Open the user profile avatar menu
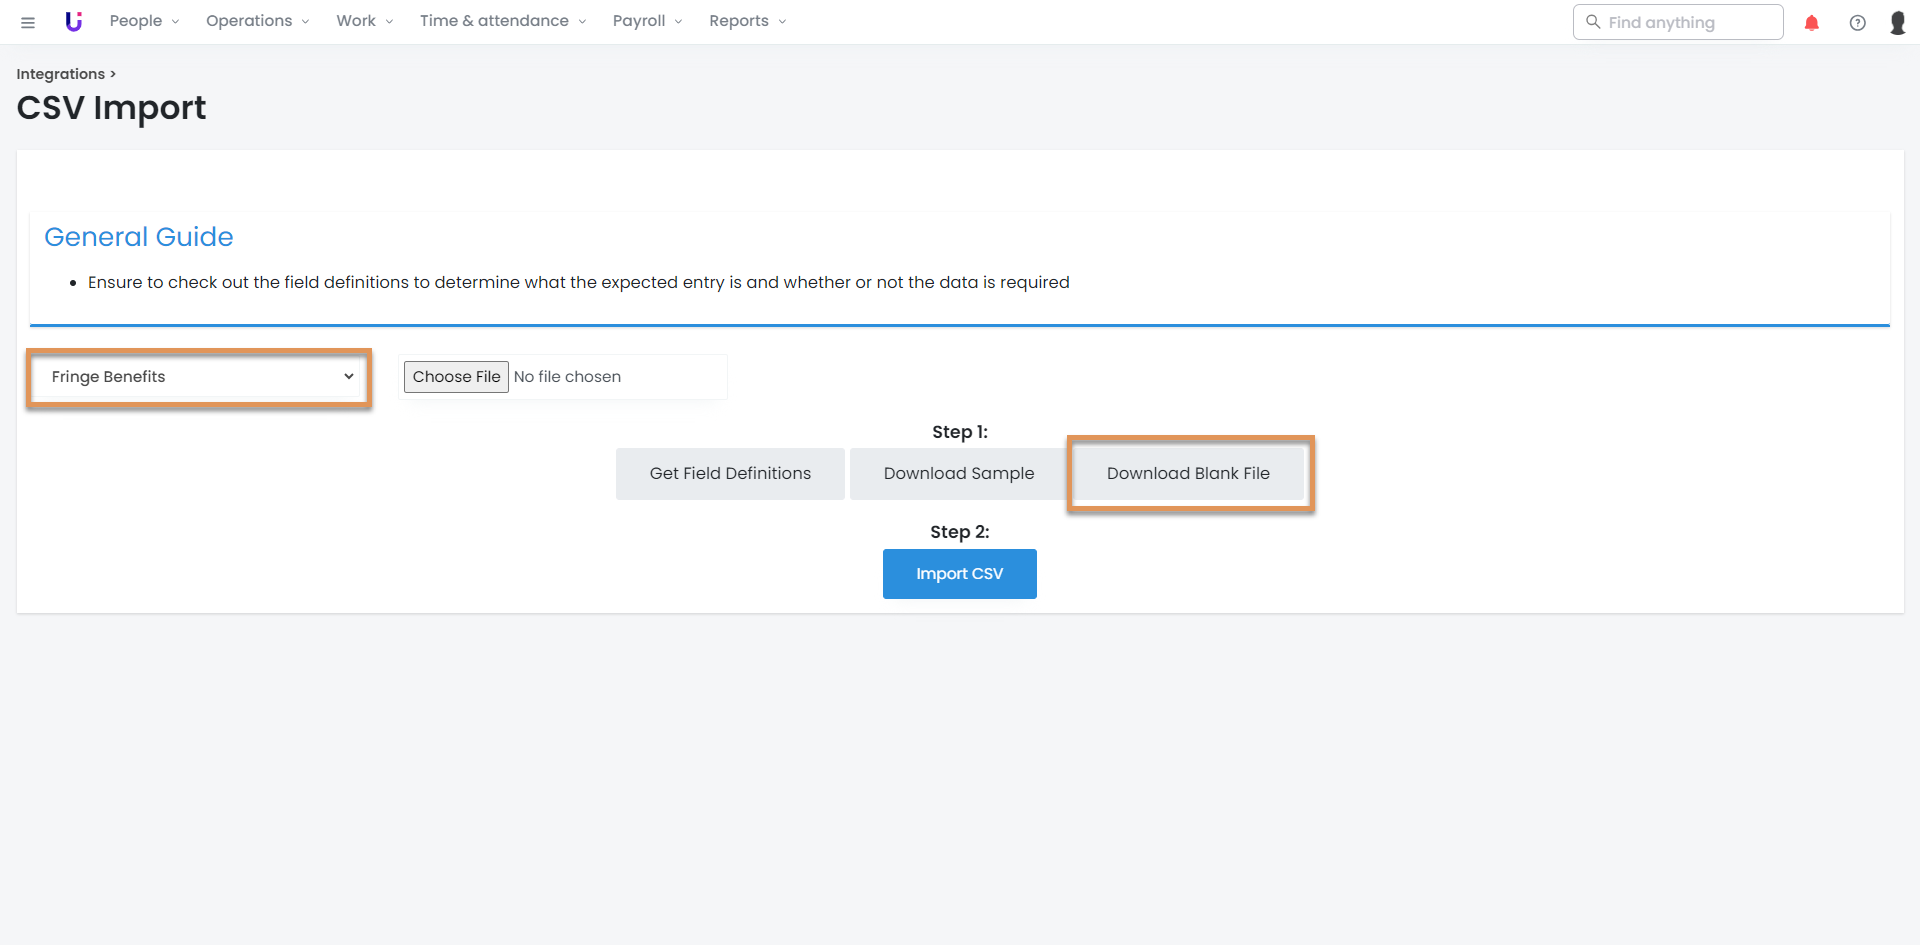Image resolution: width=1920 pixels, height=945 pixels. [x=1897, y=22]
